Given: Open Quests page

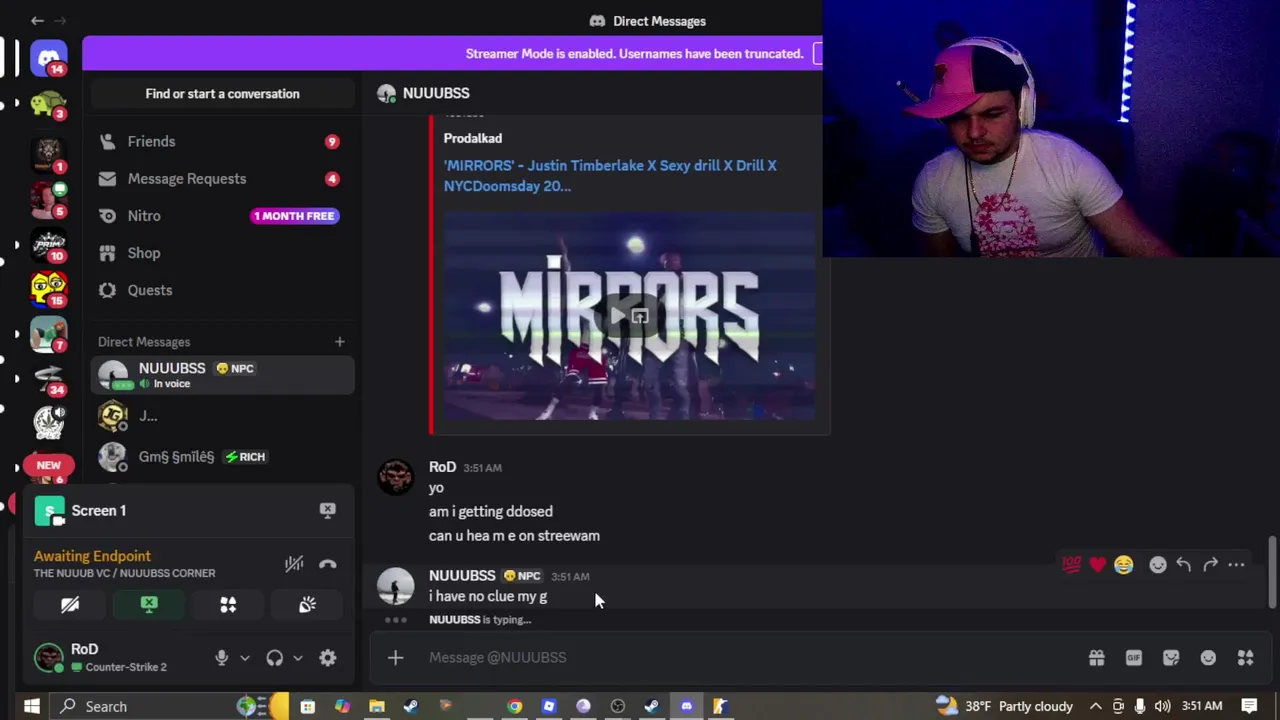Looking at the screenshot, I should tap(222, 289).
